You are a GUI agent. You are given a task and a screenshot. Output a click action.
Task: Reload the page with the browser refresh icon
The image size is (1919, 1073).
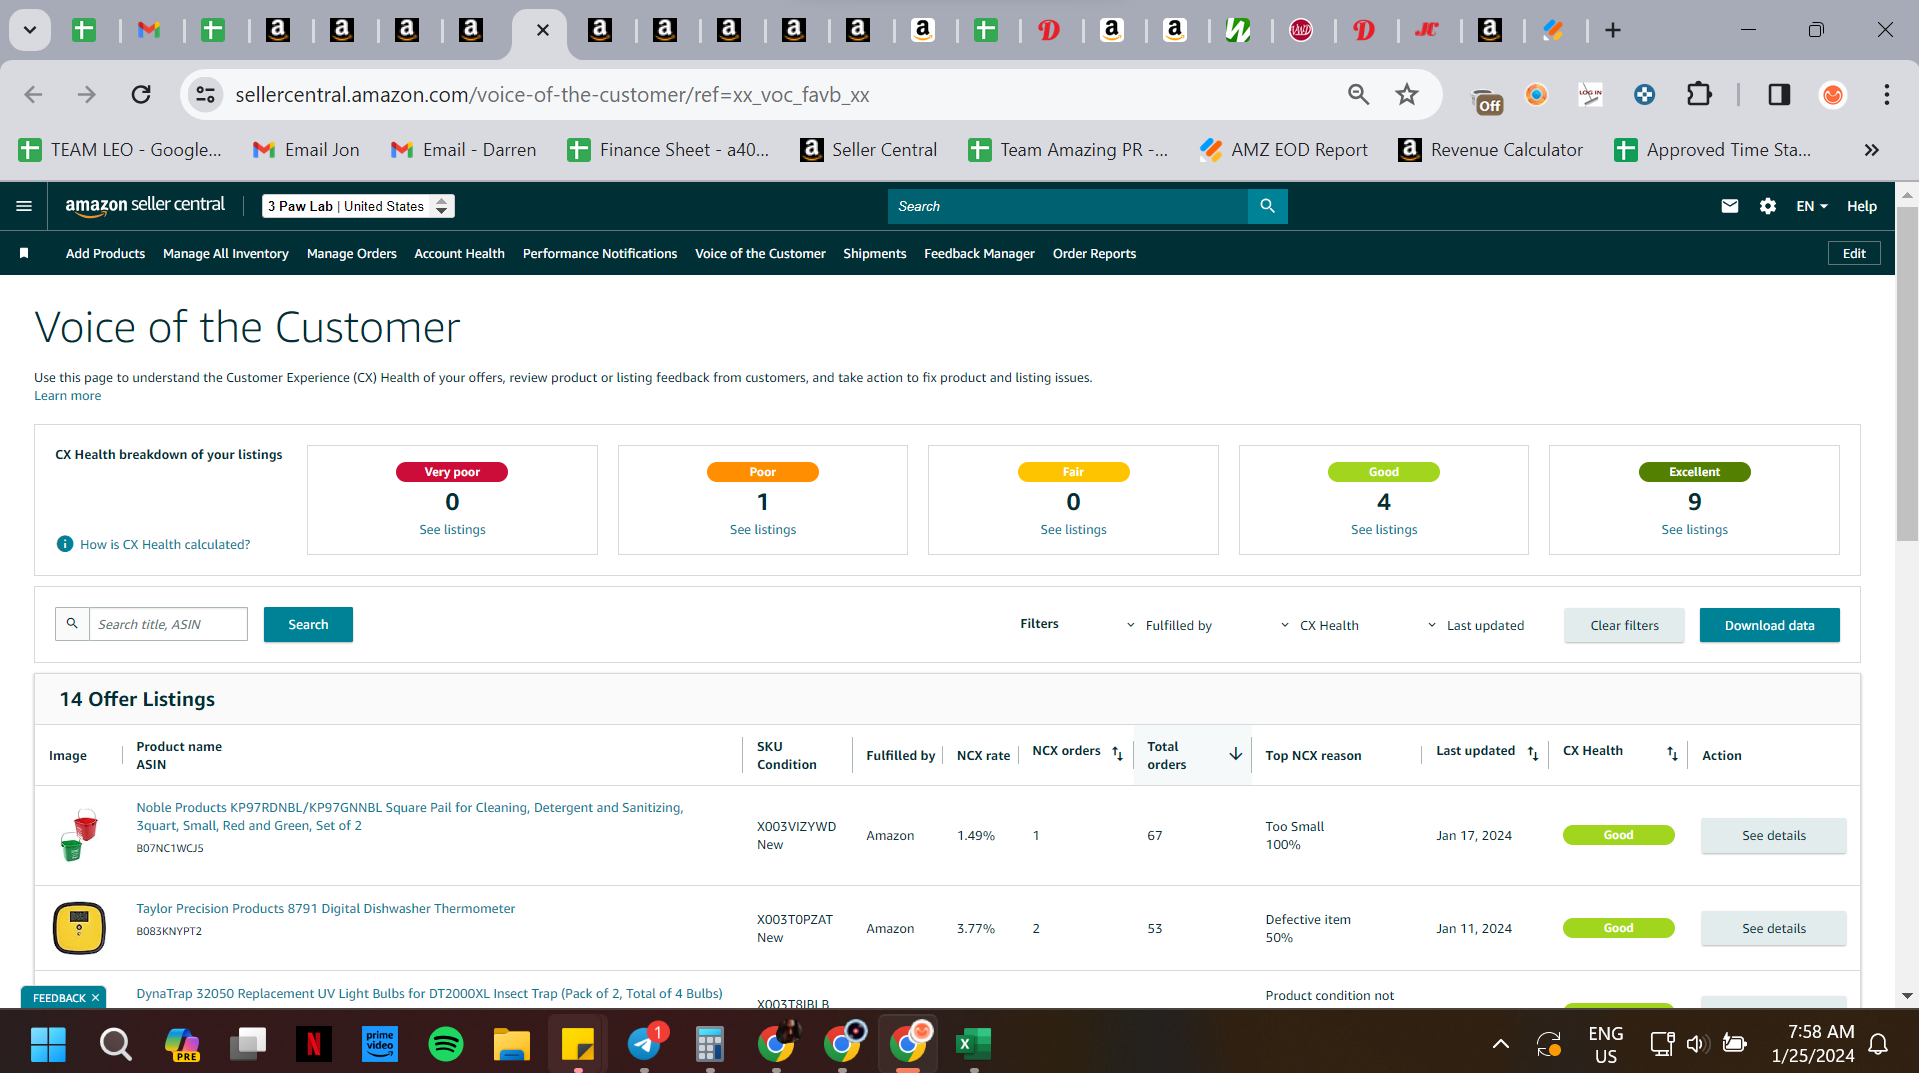[x=141, y=95]
